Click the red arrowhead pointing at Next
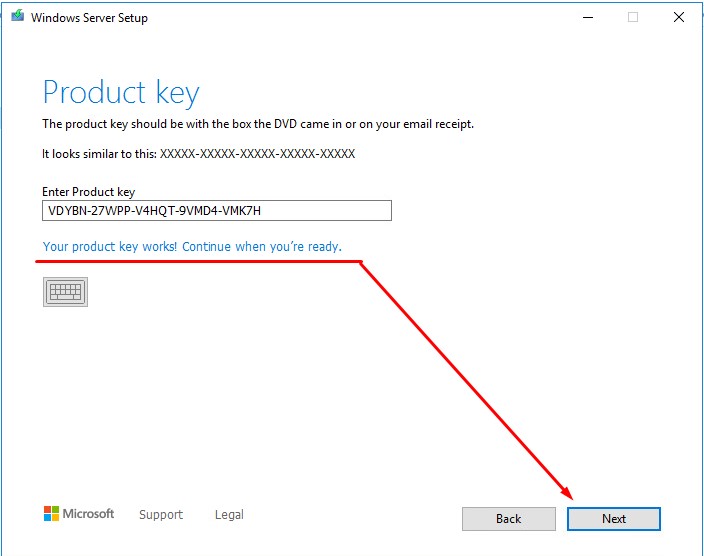 tap(568, 491)
